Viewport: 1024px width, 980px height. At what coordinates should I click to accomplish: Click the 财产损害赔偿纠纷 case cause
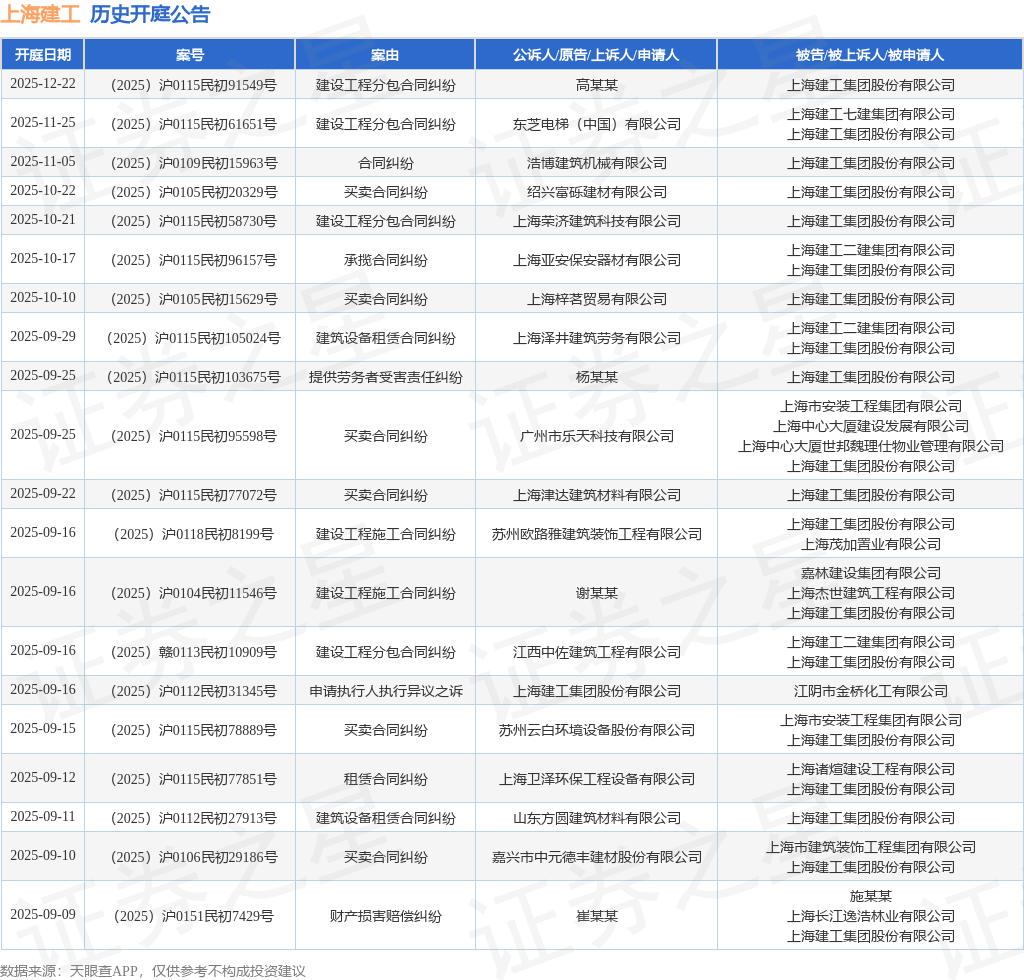[385, 916]
